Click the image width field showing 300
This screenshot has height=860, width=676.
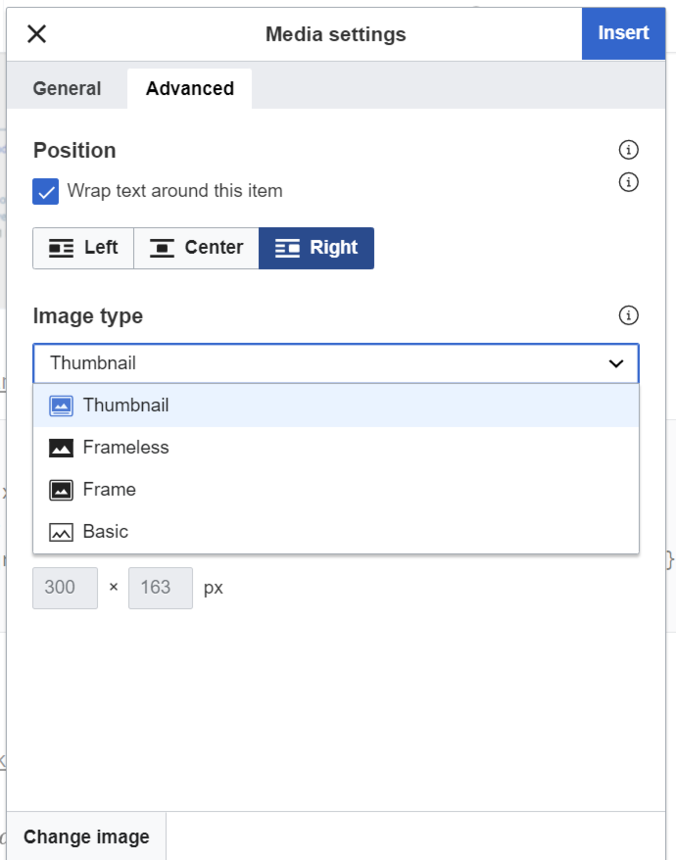coord(64,588)
